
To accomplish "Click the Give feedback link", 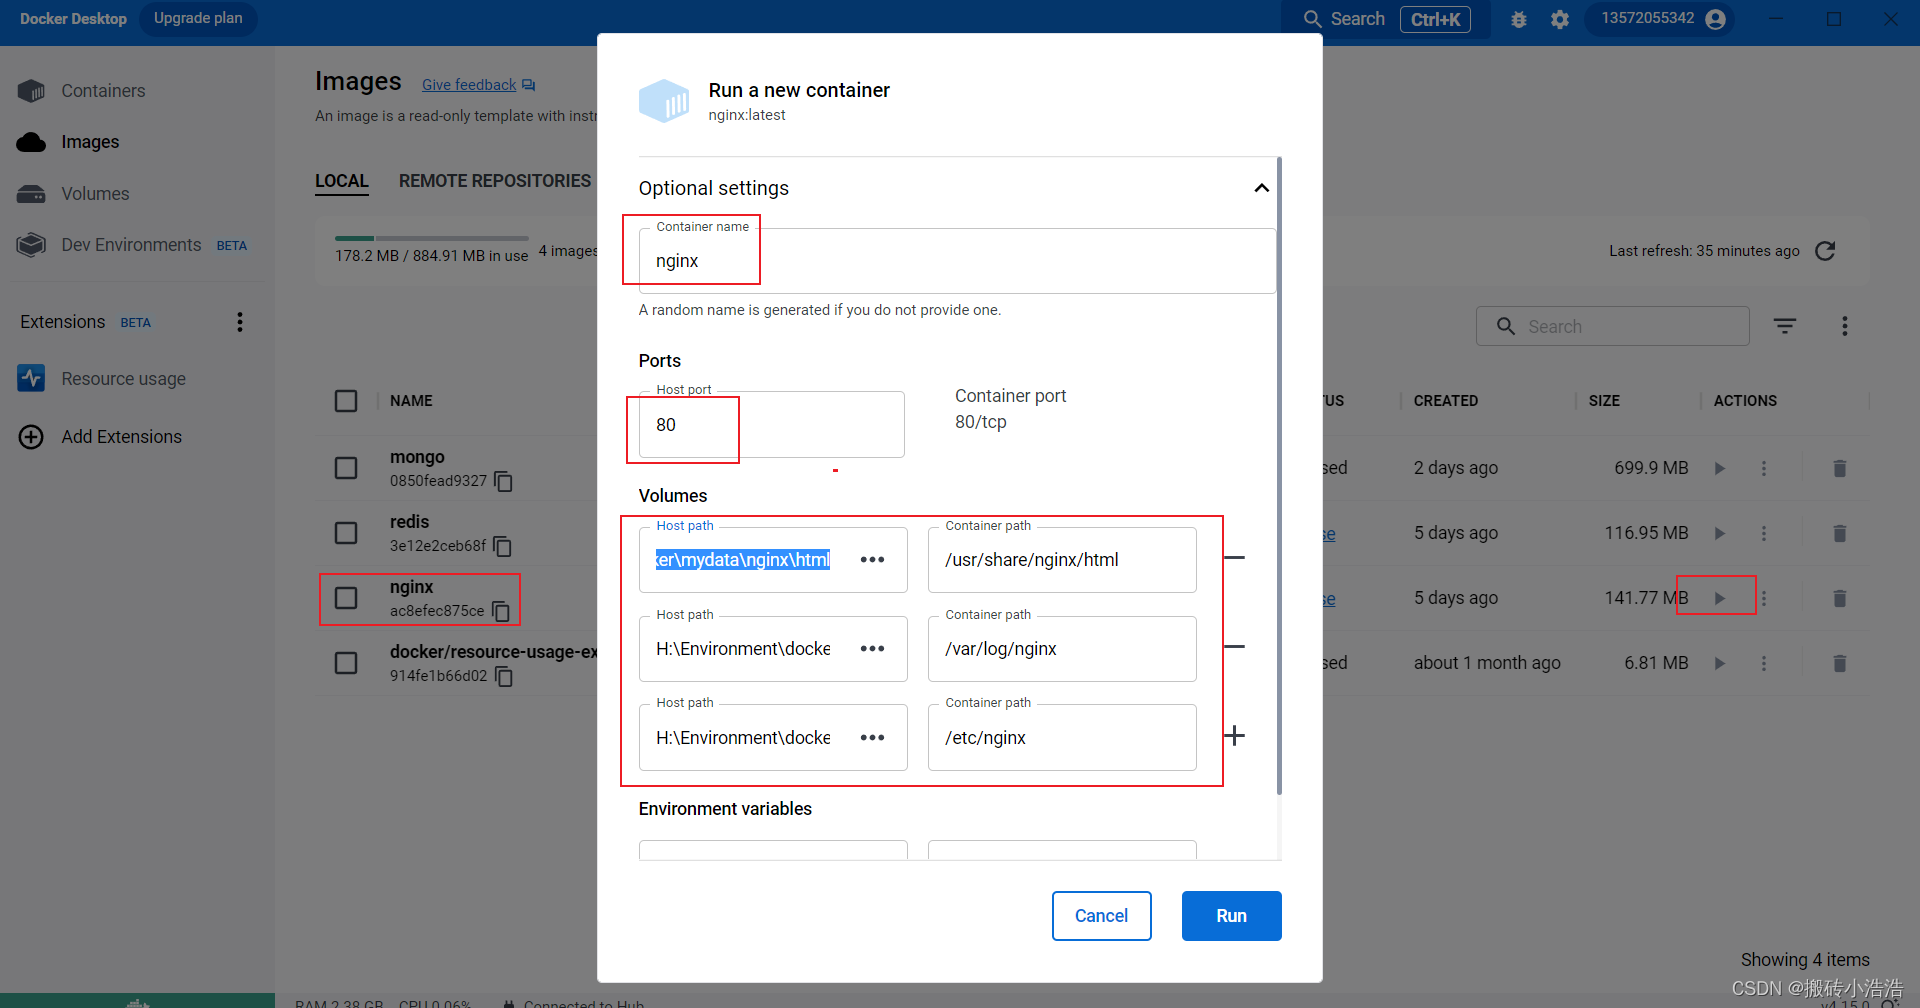I will point(469,85).
